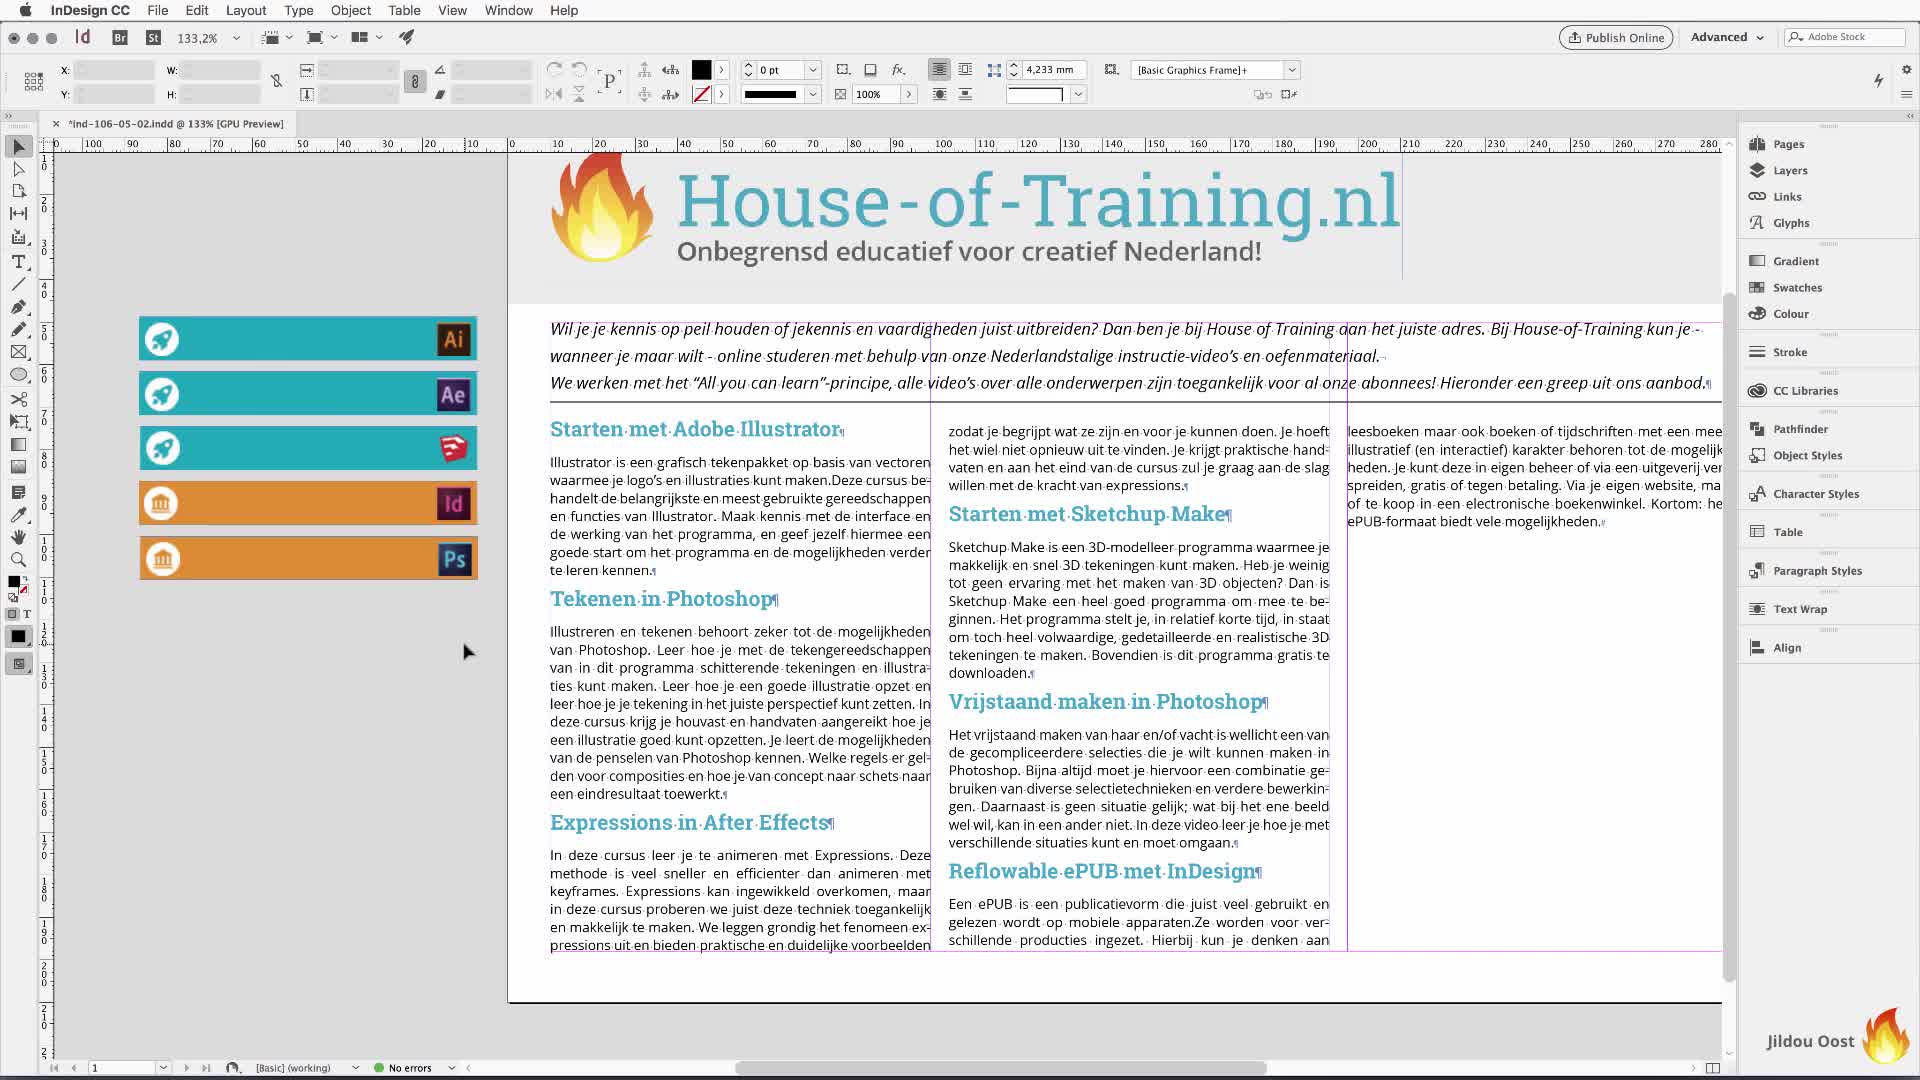Select the Type tool
Screen dimensions: 1920x1080
(x=18, y=262)
